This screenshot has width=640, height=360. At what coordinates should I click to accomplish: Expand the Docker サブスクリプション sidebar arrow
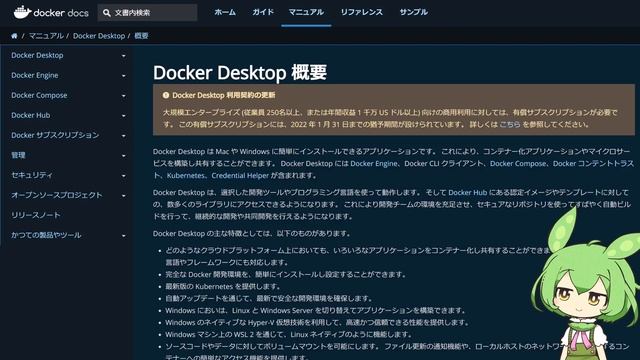(124, 136)
